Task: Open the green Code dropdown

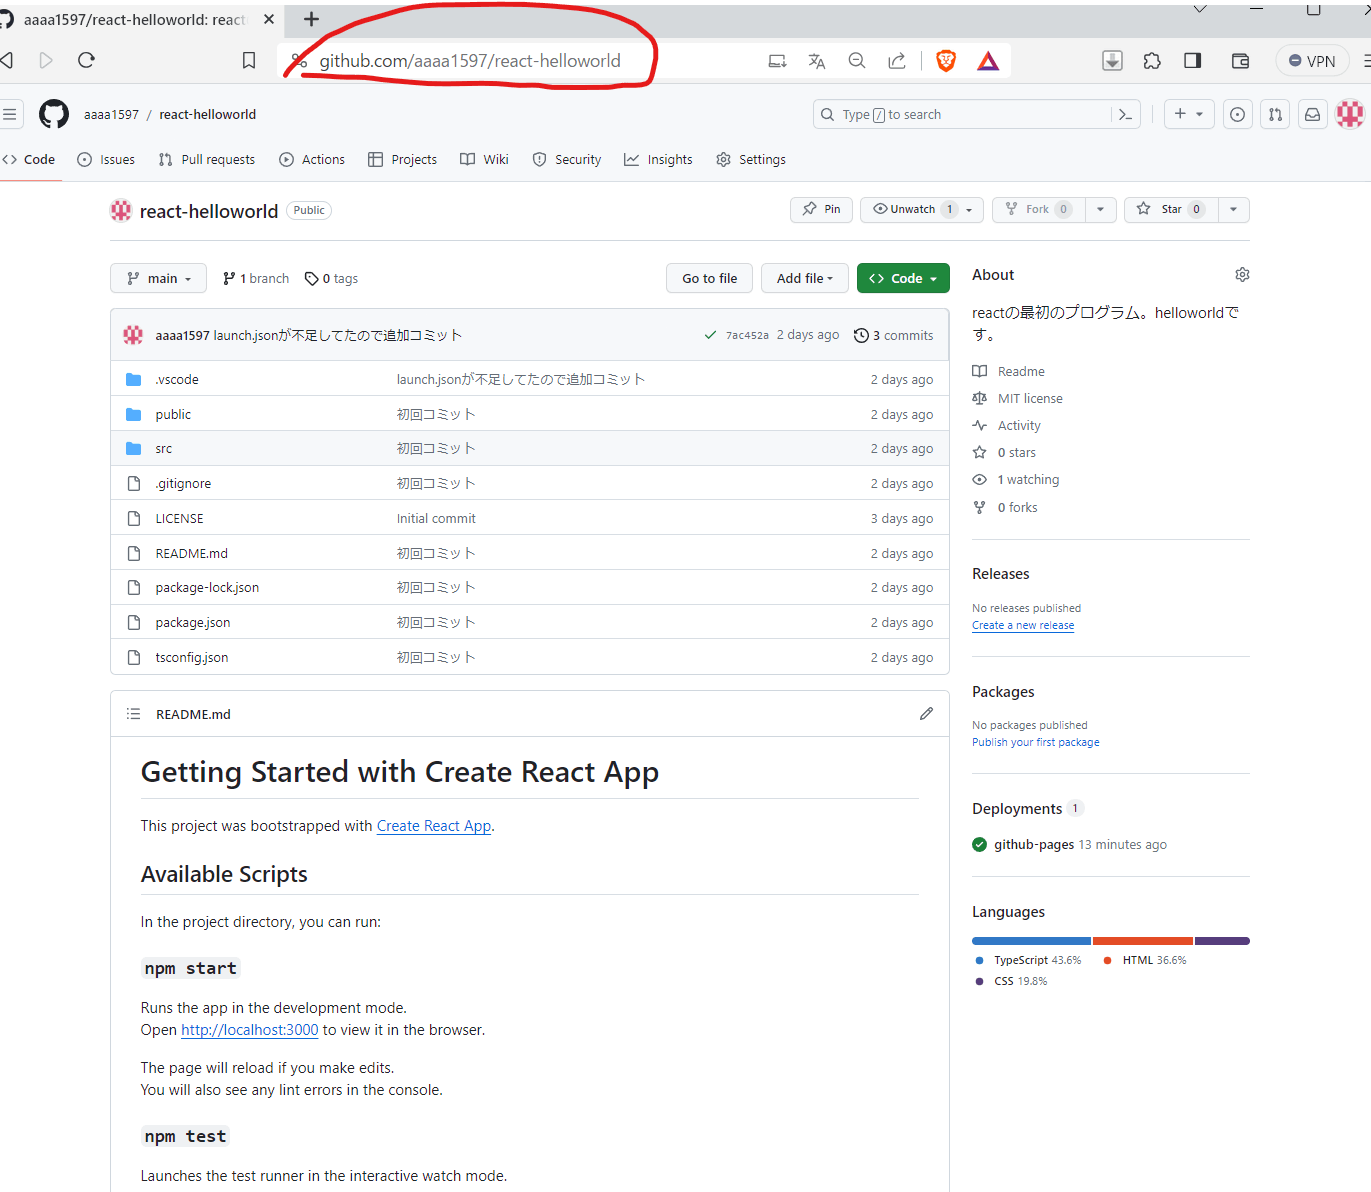Action: [x=903, y=278]
